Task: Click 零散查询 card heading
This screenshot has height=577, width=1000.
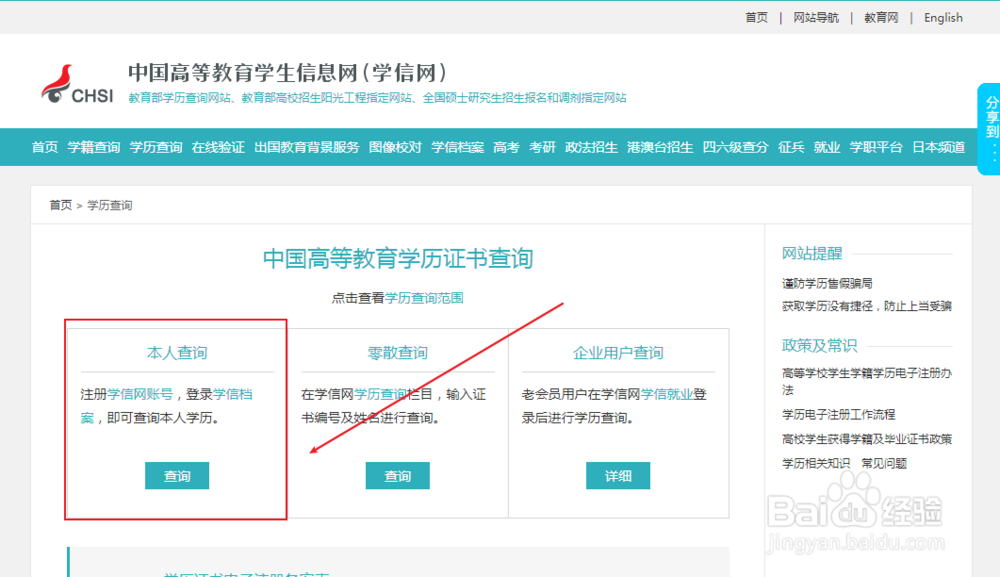Action: pos(397,353)
